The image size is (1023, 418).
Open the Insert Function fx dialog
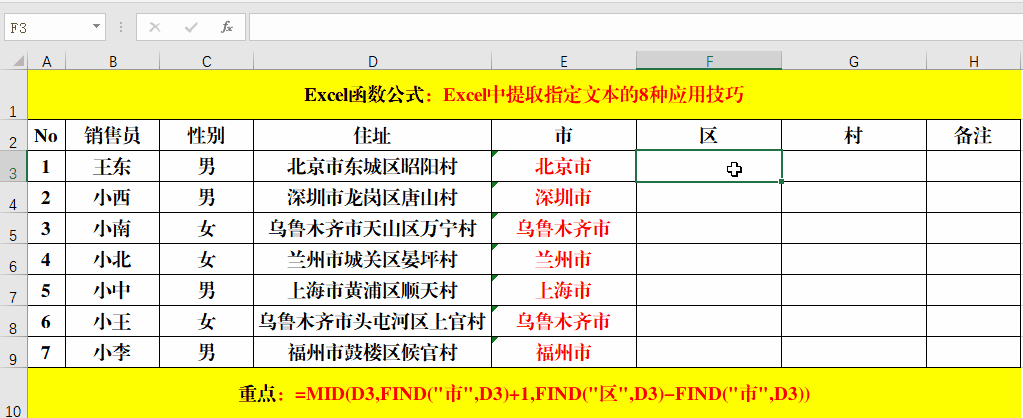click(x=227, y=27)
